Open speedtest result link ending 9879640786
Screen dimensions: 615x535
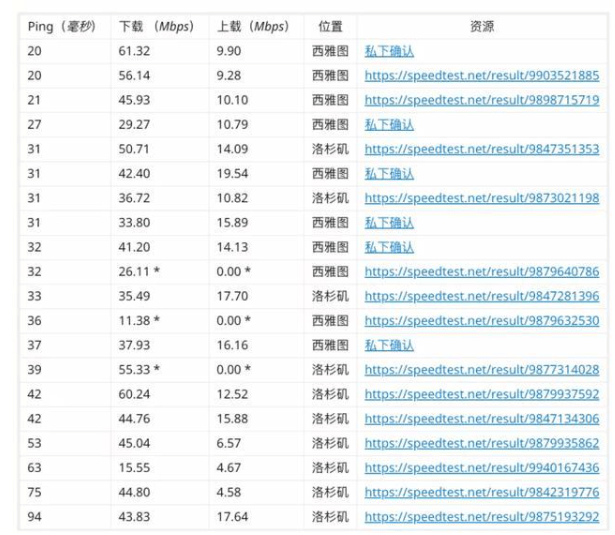tap(482, 271)
